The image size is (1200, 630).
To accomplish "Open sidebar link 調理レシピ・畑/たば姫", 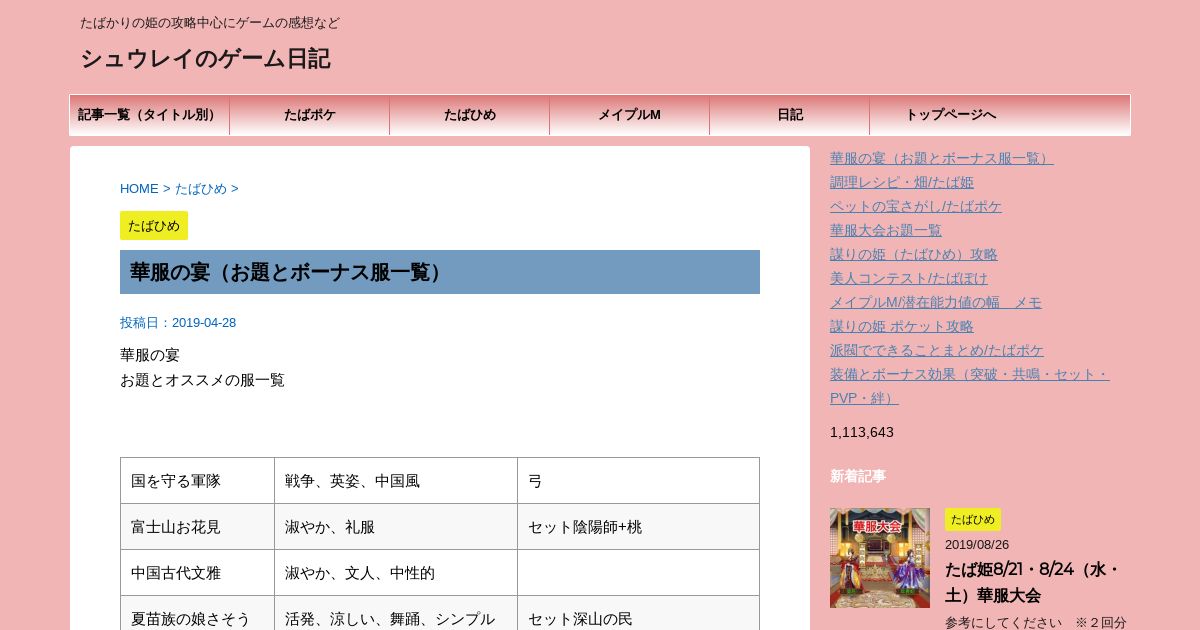I will click(902, 182).
